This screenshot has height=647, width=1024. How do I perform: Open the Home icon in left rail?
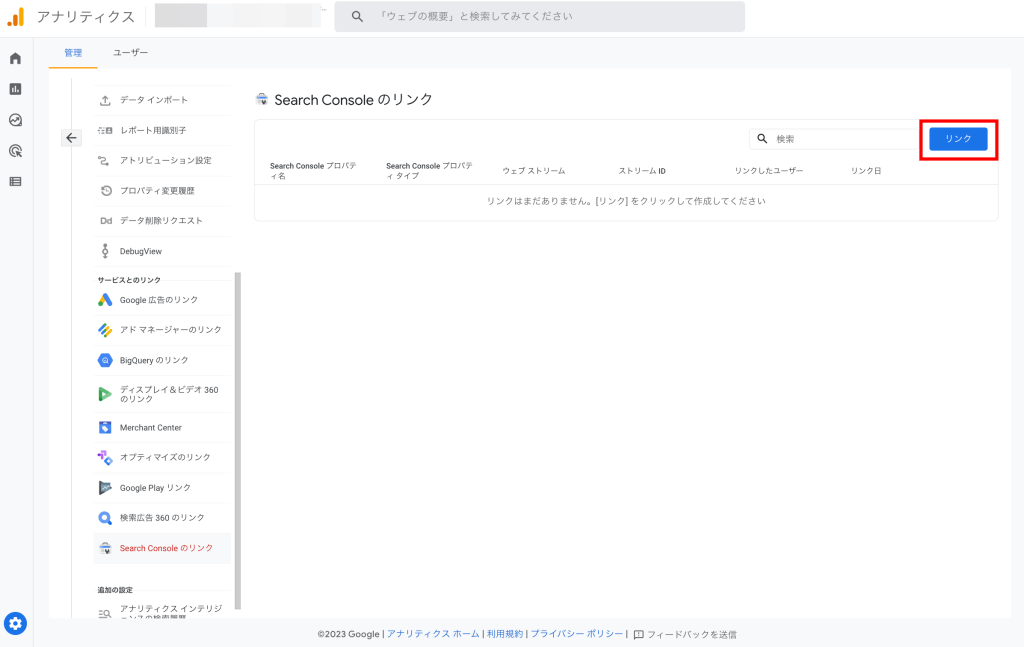[16, 59]
